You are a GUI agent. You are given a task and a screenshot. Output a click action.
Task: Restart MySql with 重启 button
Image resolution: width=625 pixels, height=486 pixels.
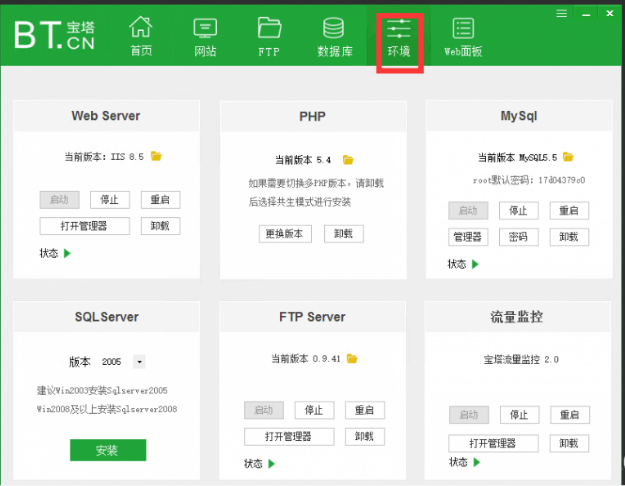[569, 211]
